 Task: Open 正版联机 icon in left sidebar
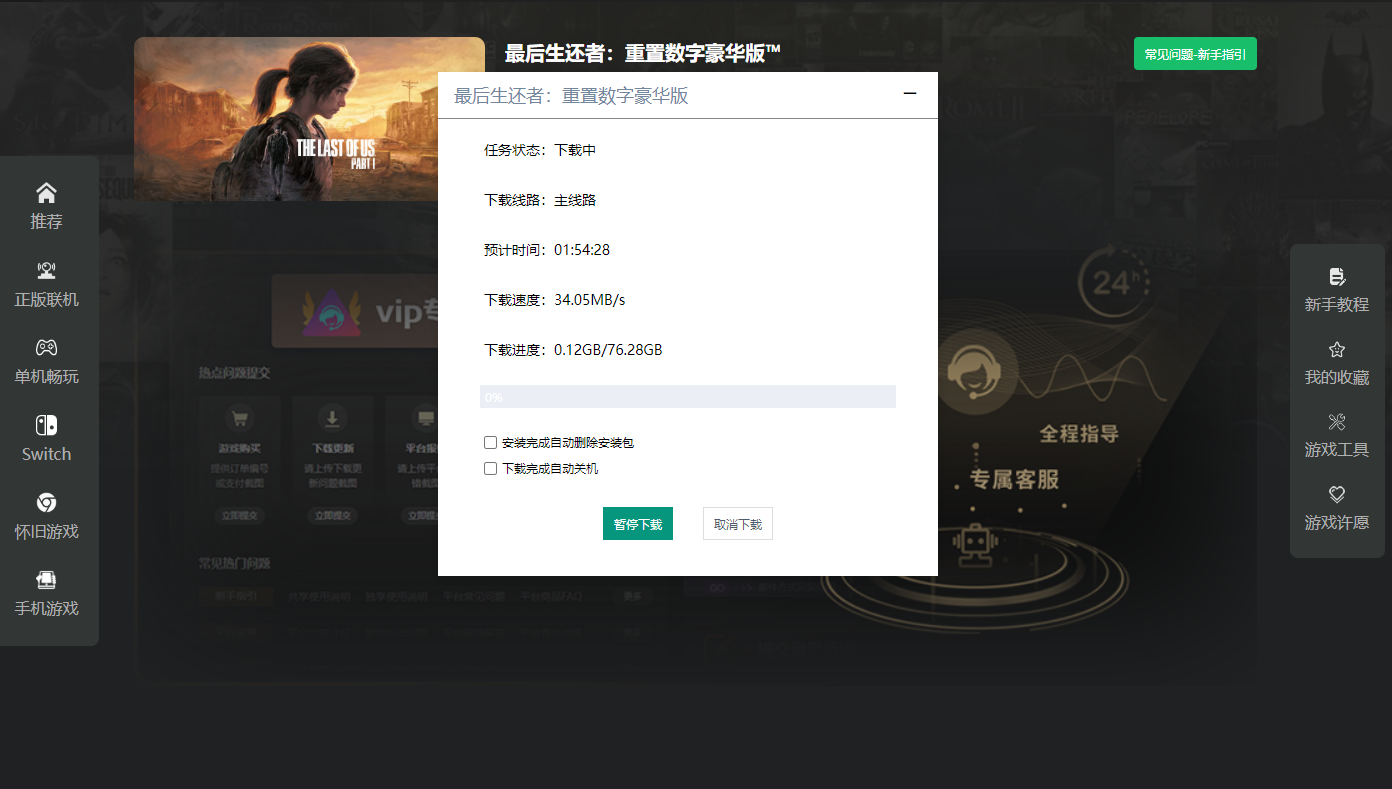[x=46, y=270]
